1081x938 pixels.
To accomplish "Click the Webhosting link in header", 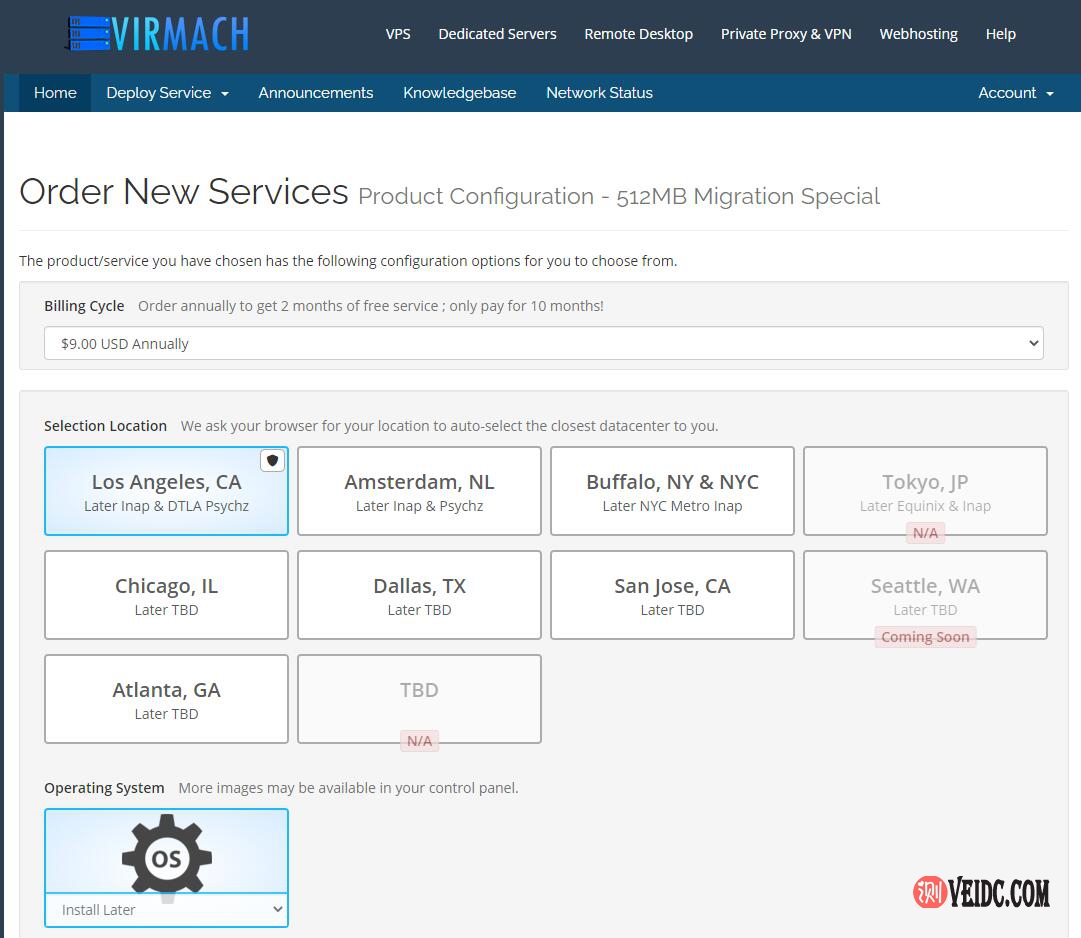I will (x=918, y=34).
